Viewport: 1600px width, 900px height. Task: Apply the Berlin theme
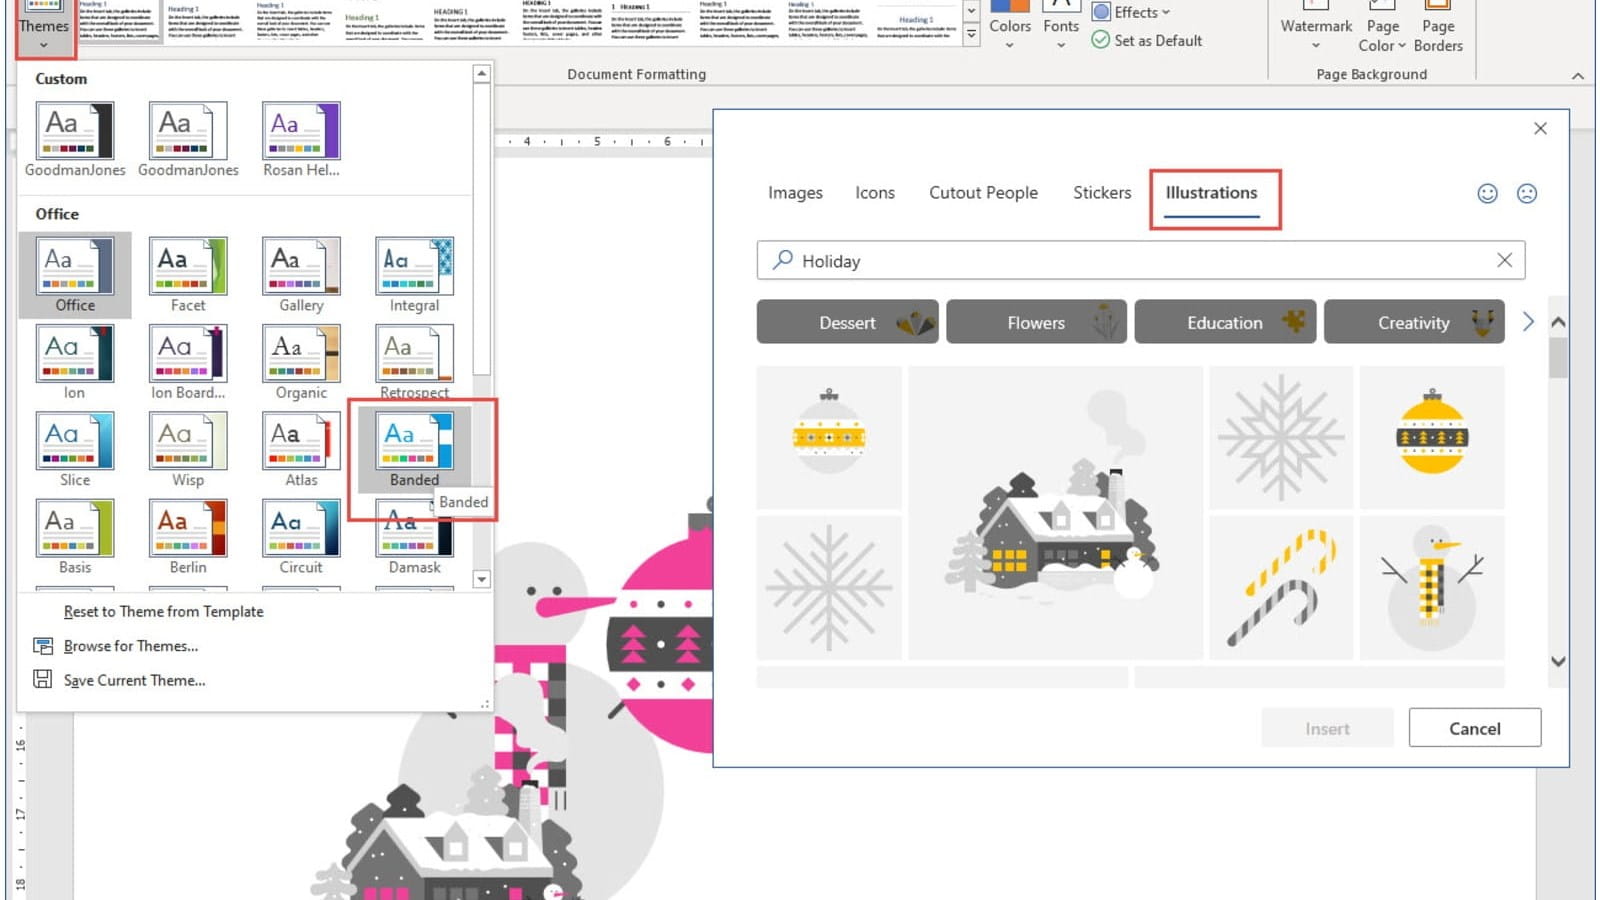pyautogui.click(x=188, y=529)
